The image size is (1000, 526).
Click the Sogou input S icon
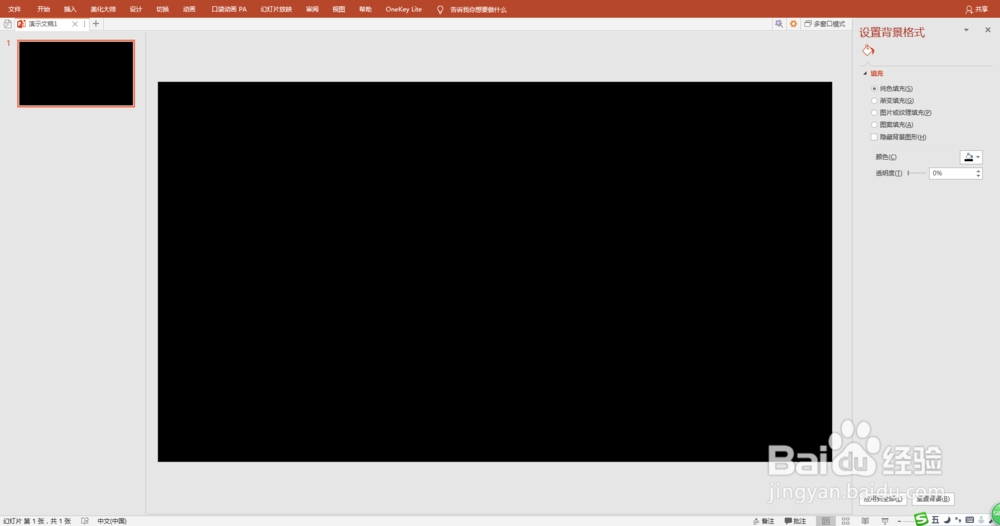921,520
